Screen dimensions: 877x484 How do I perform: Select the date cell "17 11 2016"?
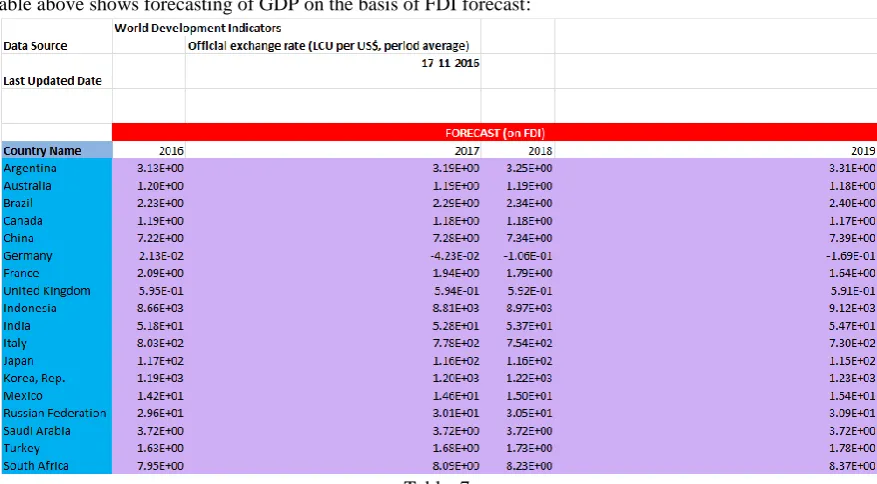pos(450,63)
